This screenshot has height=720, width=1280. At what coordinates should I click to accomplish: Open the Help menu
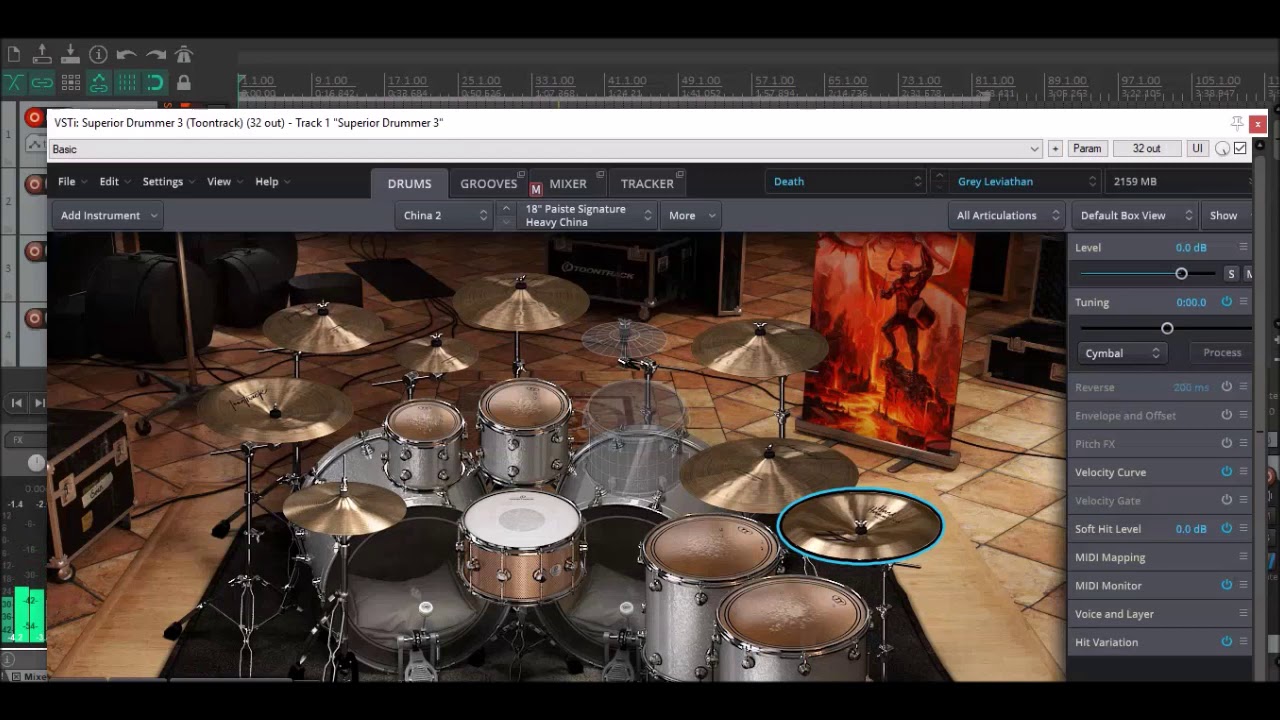pos(272,182)
